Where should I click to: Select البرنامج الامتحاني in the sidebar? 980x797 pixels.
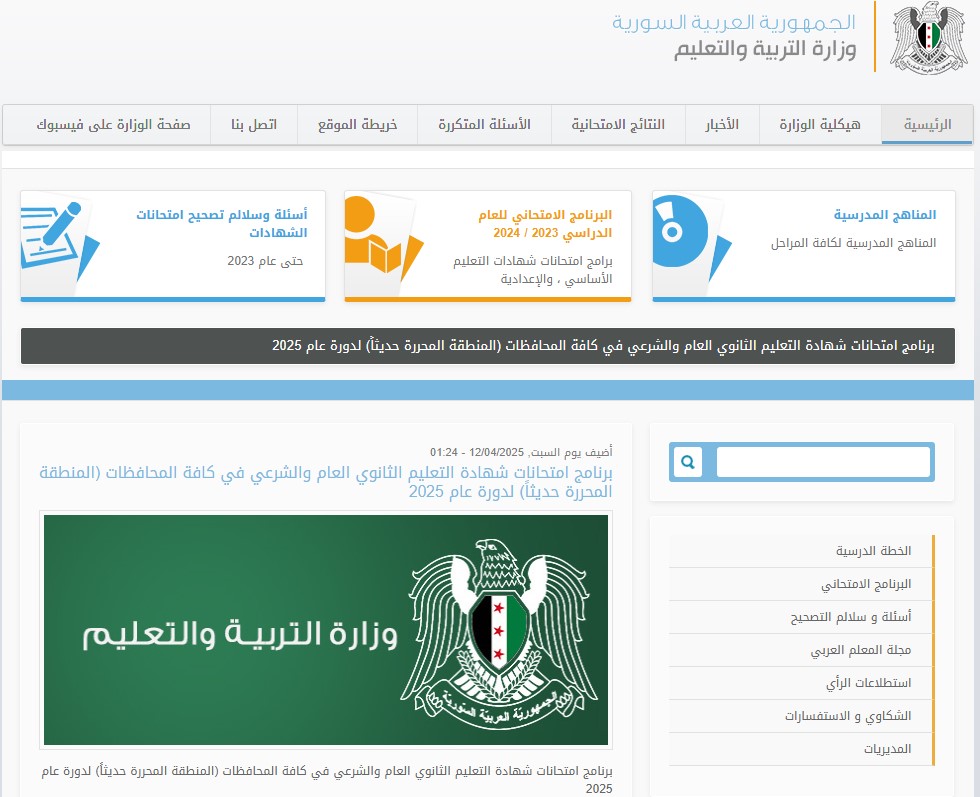(866, 584)
